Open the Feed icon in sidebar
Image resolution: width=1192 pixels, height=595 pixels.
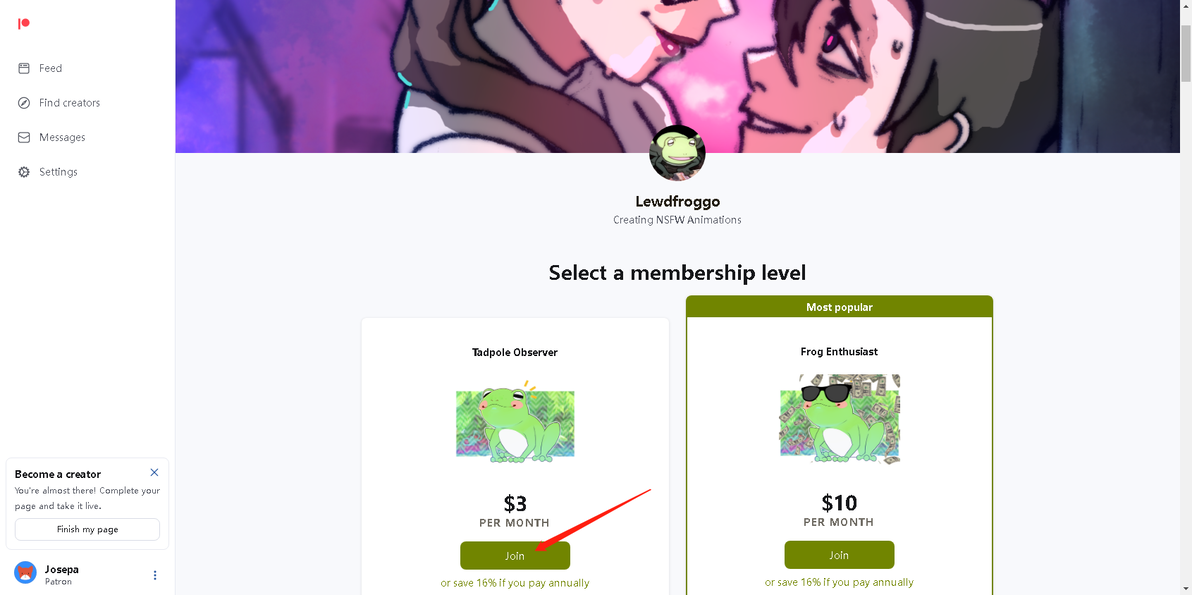point(24,68)
